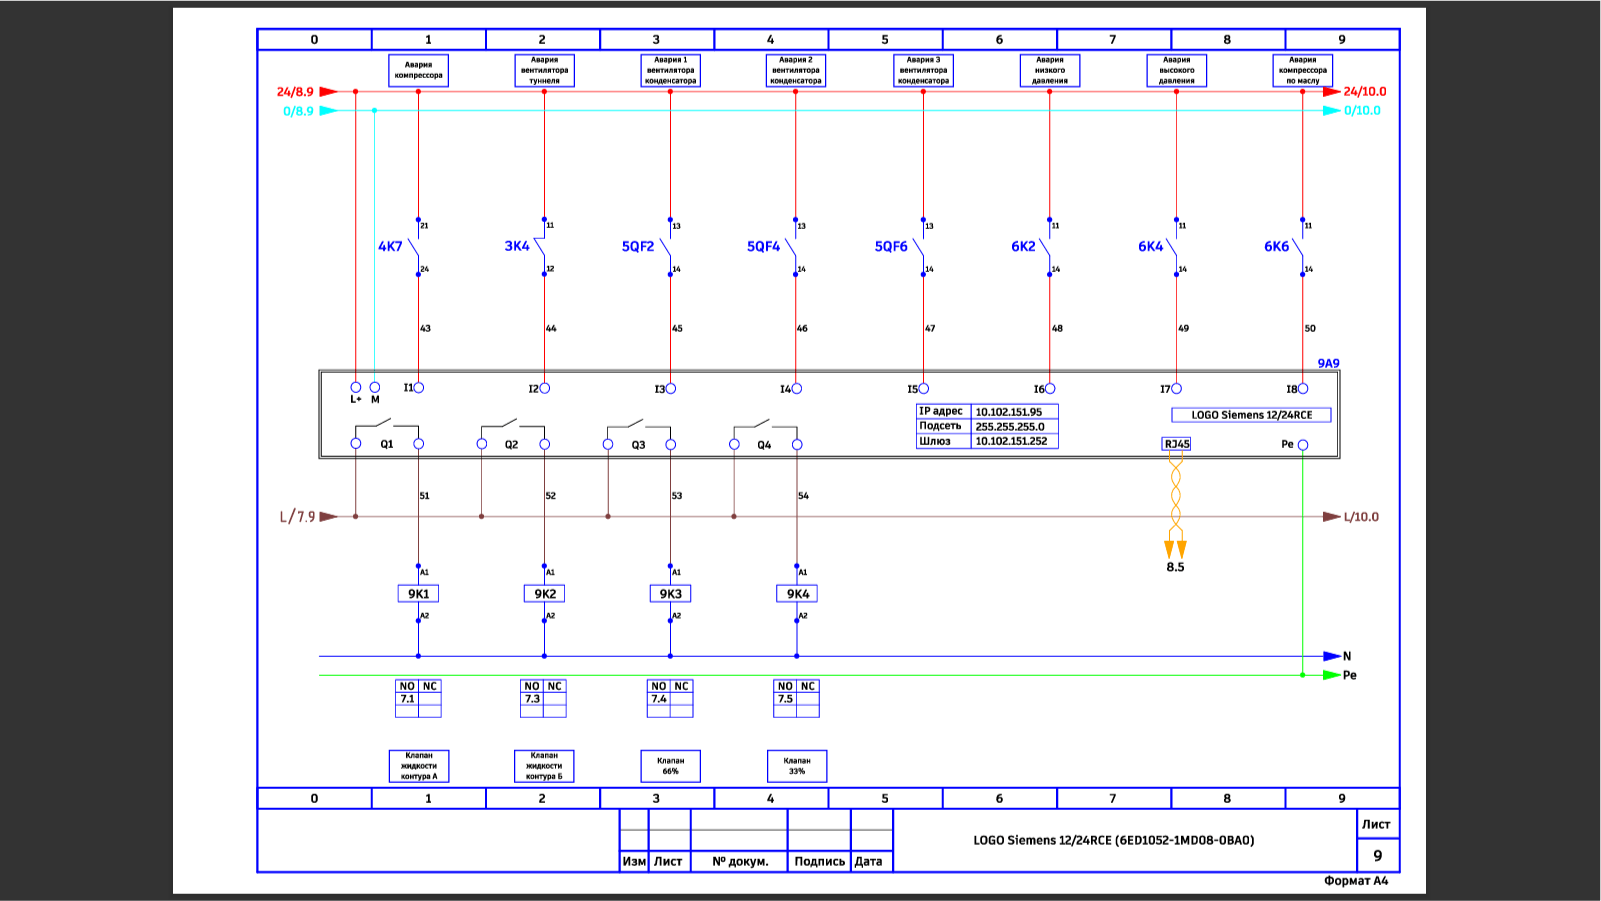Click the 'Авария компрессора' label box
Image resolution: width=1601 pixels, height=901 pixels.
pyautogui.click(x=418, y=71)
